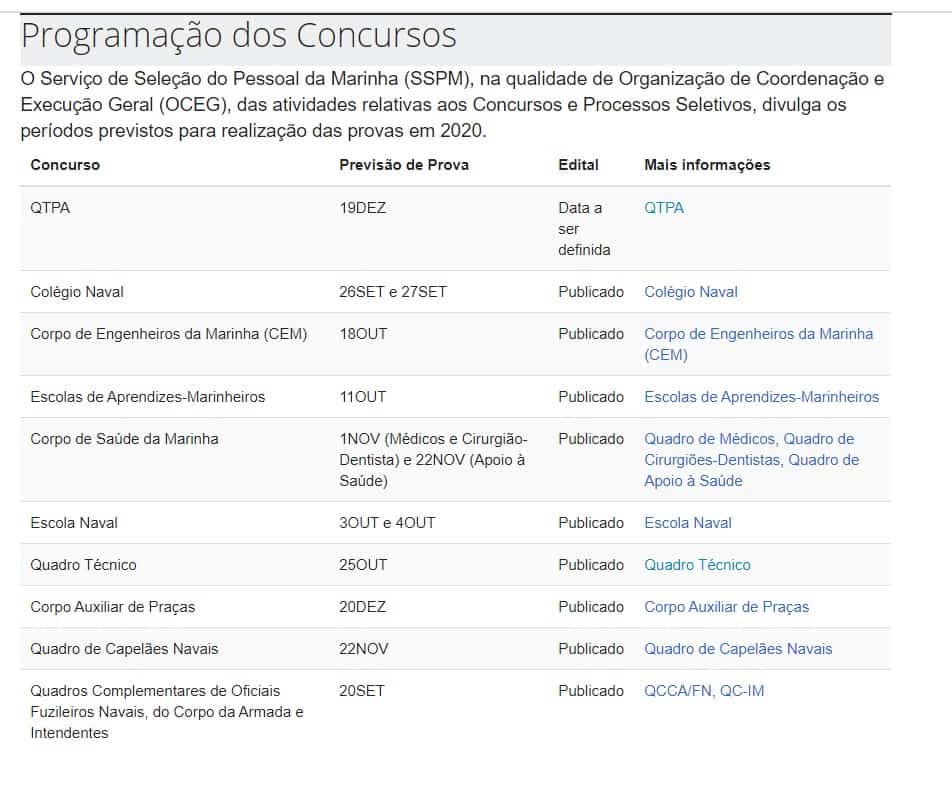Select the Programação dos Concursos heading

coord(239,35)
